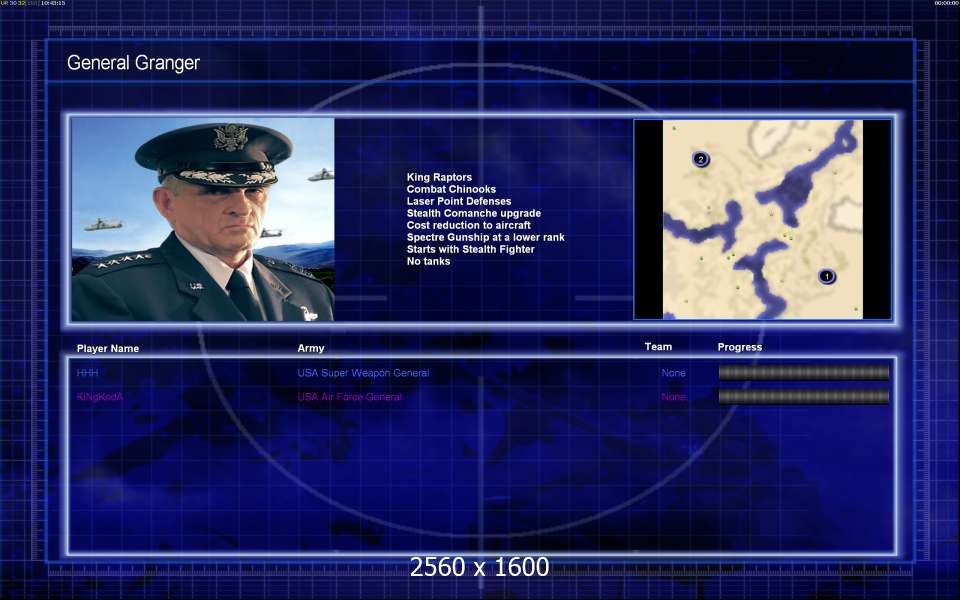
Task: Click the loading progress bar for KiNgKodA
Action: [804, 397]
